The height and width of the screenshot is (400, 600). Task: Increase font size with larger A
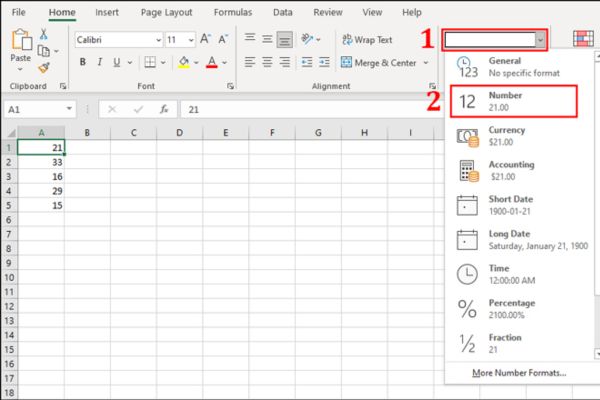pyautogui.click(x=205, y=39)
